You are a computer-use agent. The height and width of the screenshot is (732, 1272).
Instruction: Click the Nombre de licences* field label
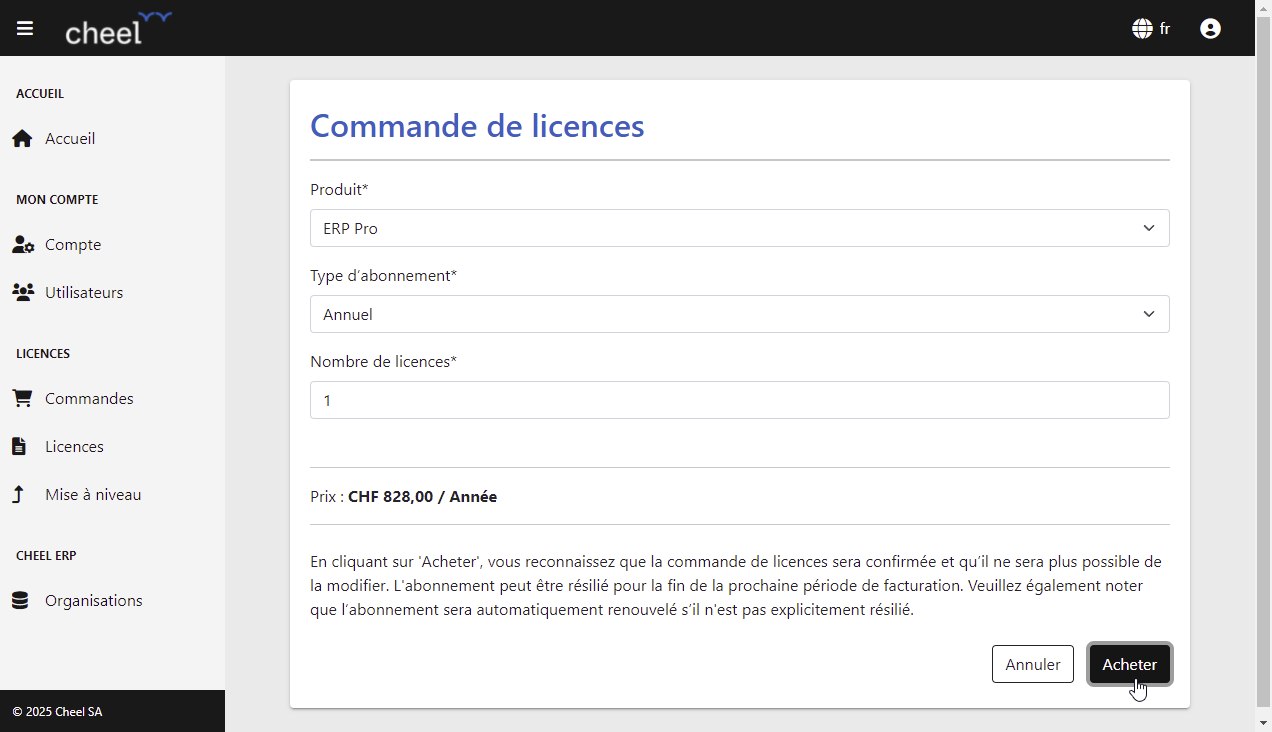[383, 361]
